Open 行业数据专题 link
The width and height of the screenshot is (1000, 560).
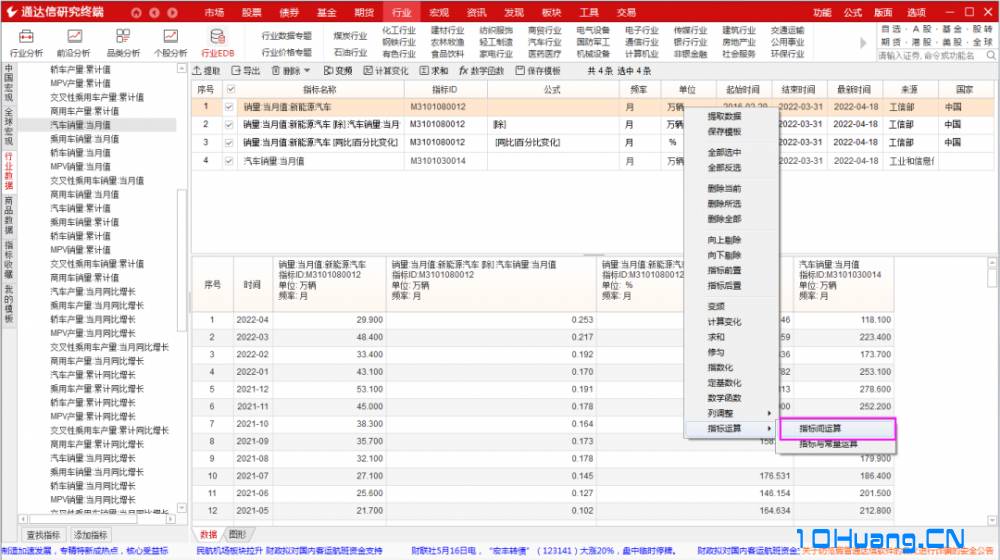pyautogui.click(x=287, y=36)
